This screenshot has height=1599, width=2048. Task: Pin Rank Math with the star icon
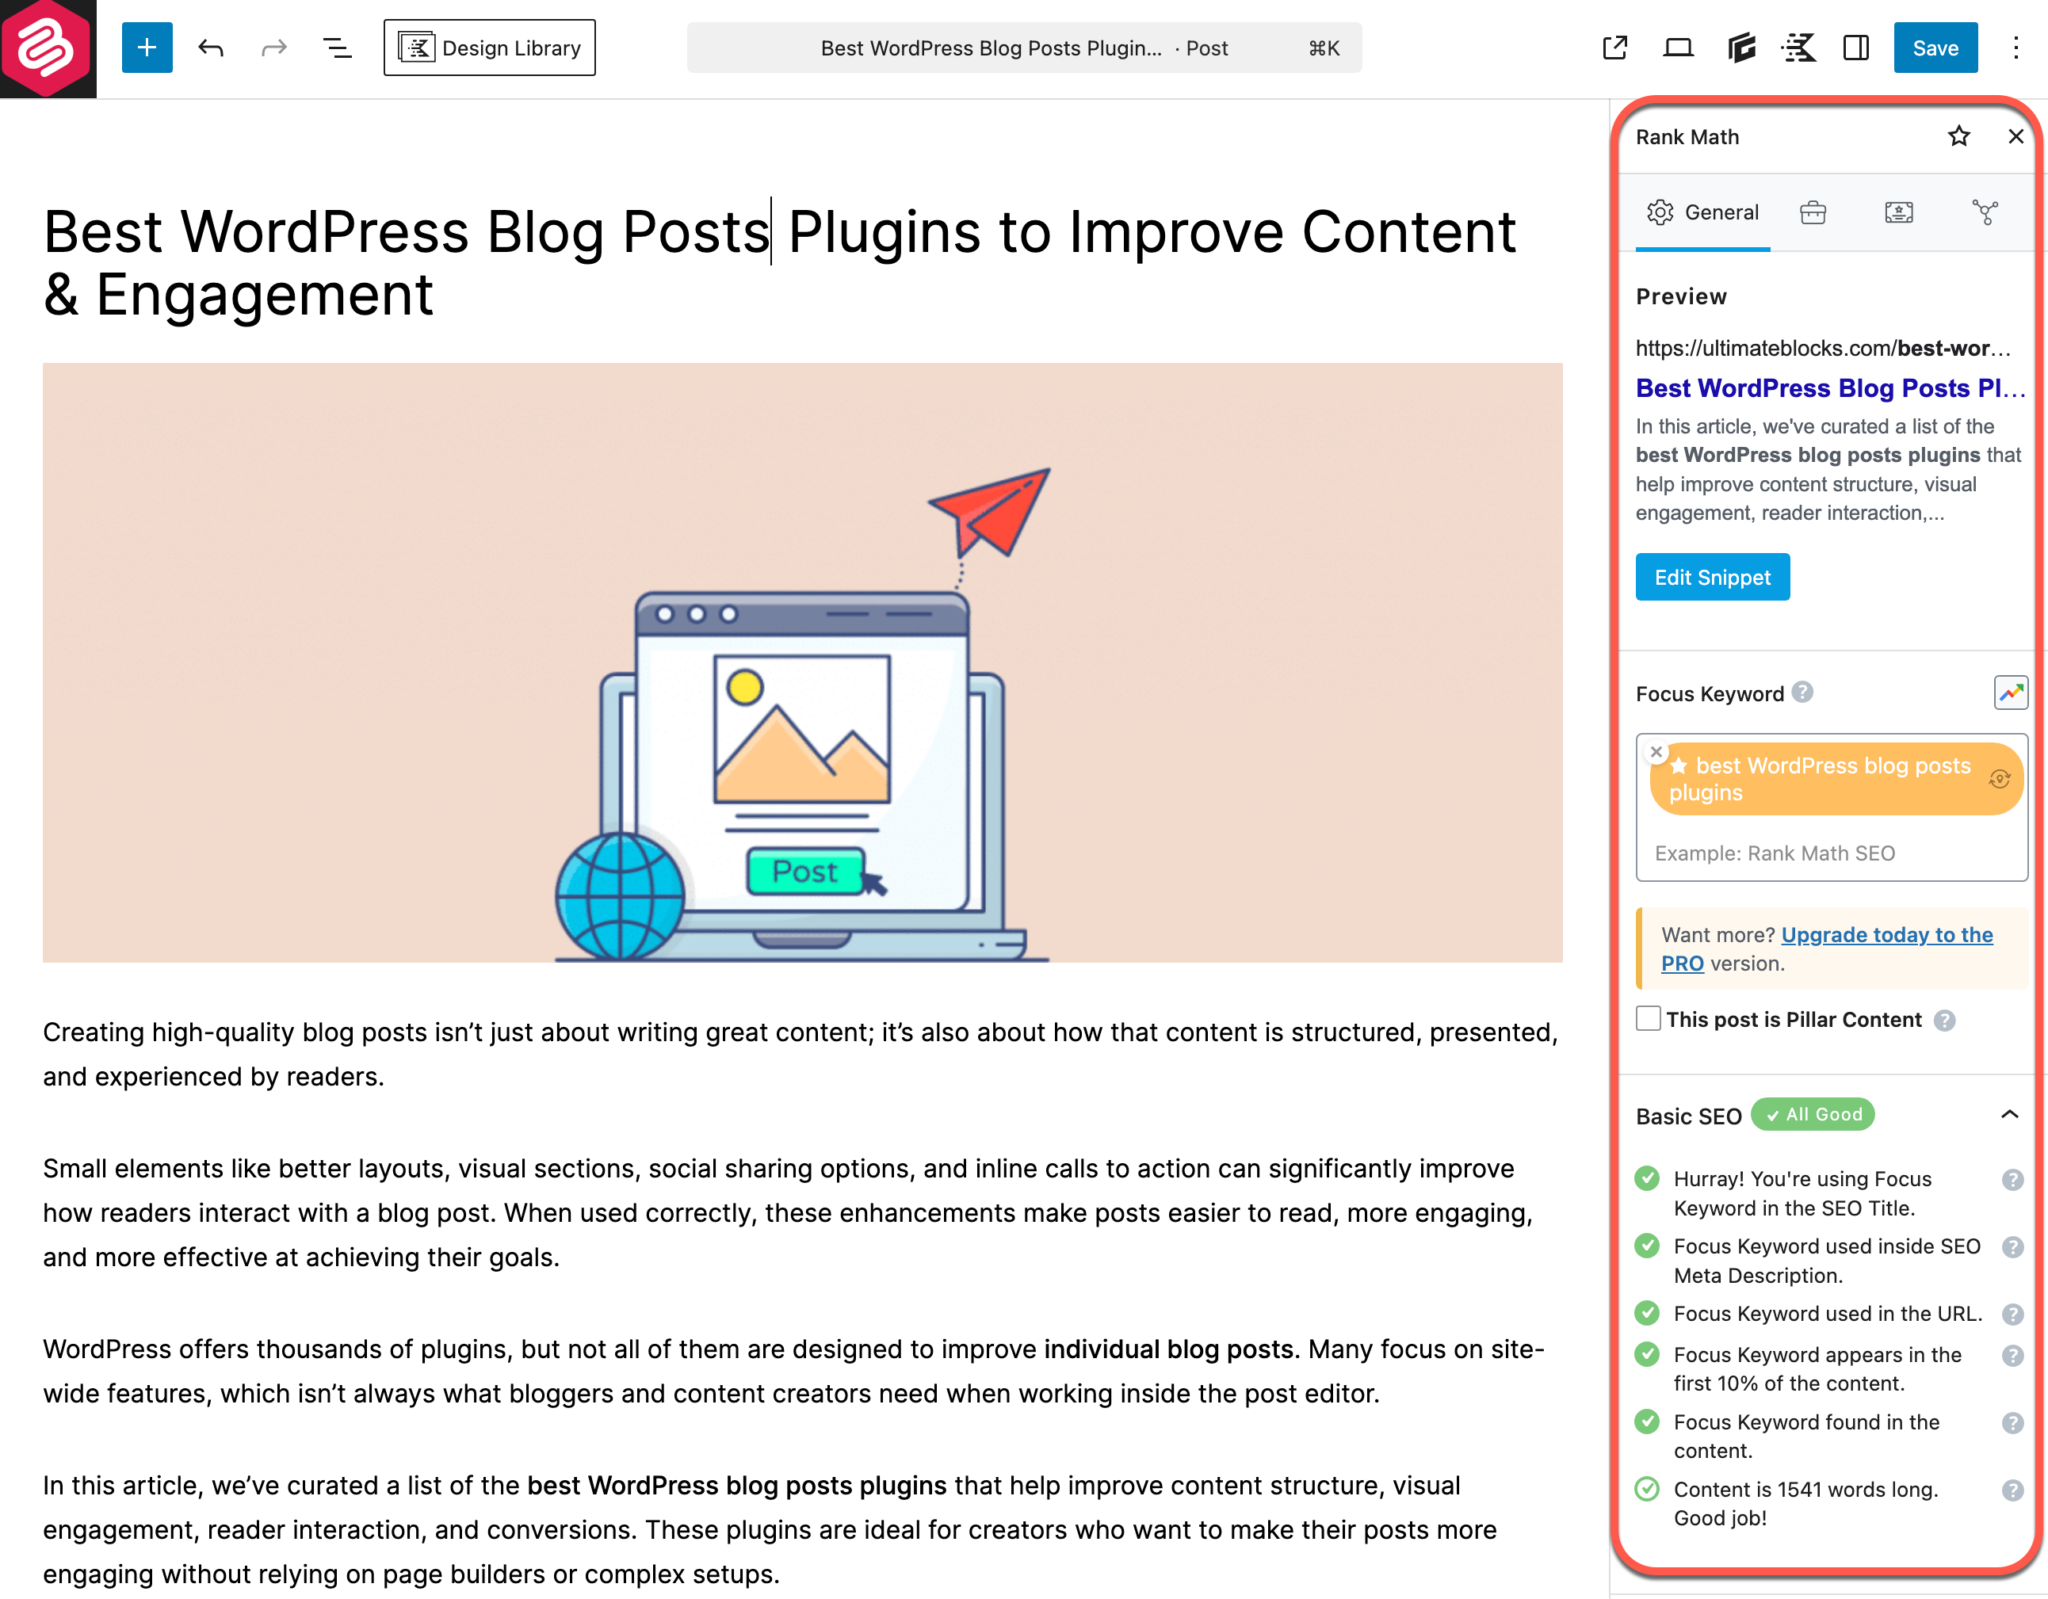coord(1959,136)
